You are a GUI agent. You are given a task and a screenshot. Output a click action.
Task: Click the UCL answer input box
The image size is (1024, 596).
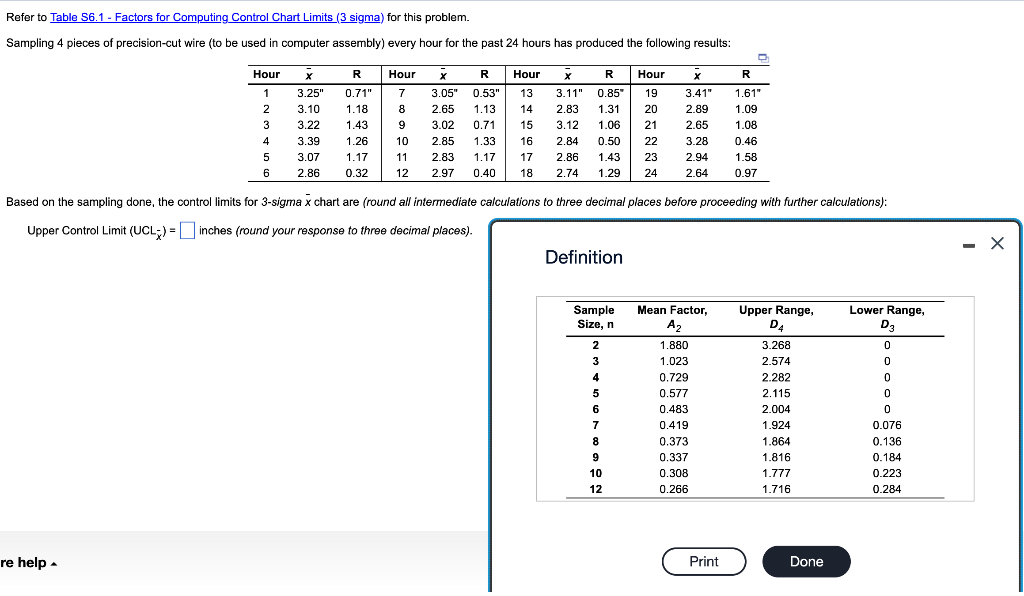[x=187, y=230]
